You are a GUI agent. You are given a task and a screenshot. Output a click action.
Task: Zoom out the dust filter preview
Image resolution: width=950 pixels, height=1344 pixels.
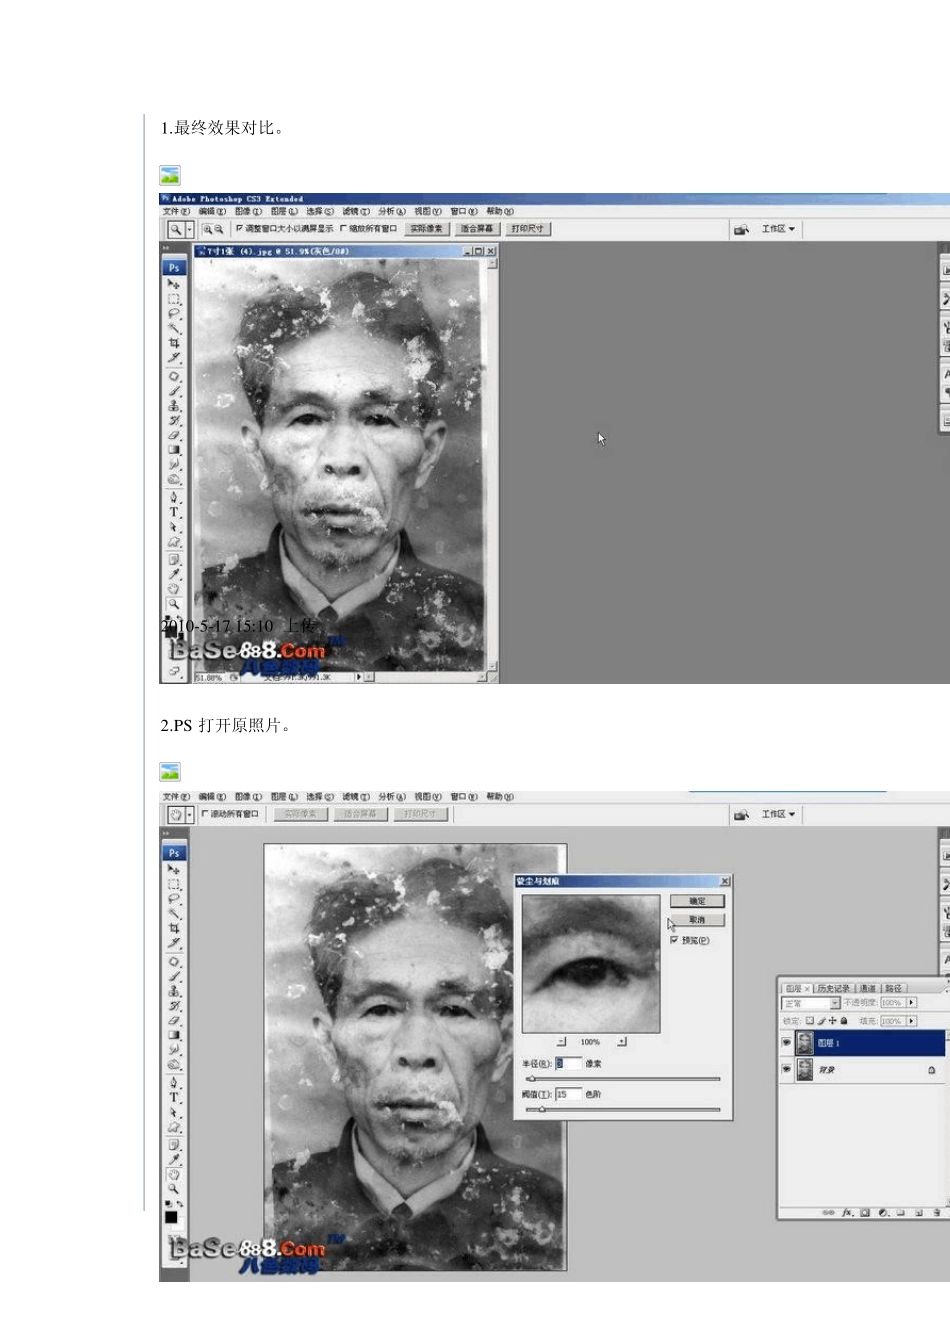(561, 1041)
